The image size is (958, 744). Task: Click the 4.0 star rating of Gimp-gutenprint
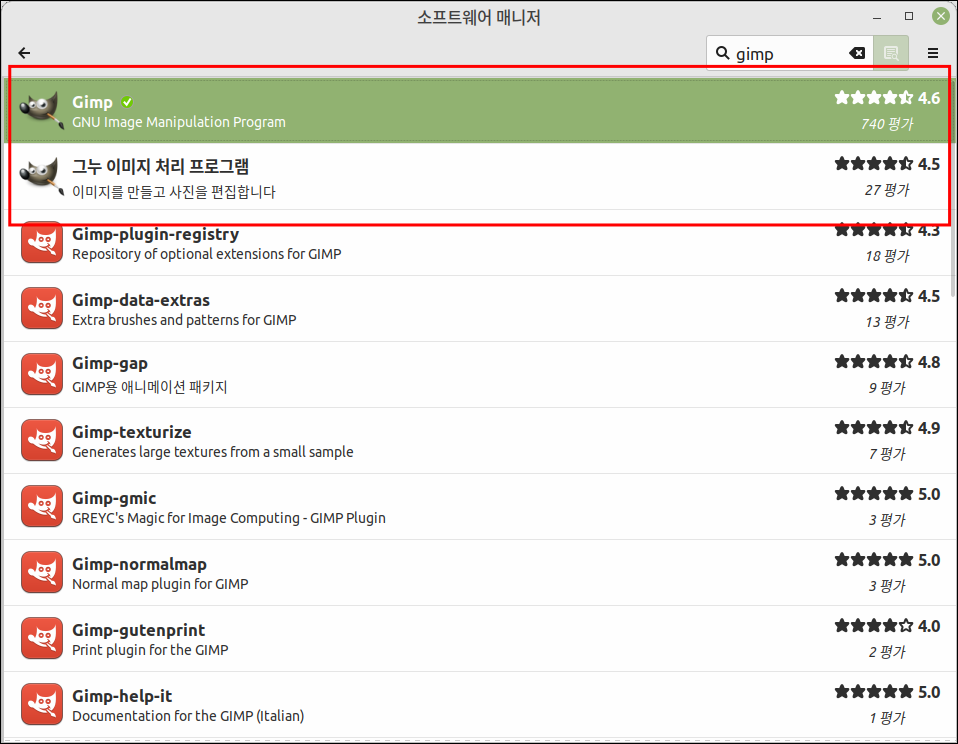(887, 625)
